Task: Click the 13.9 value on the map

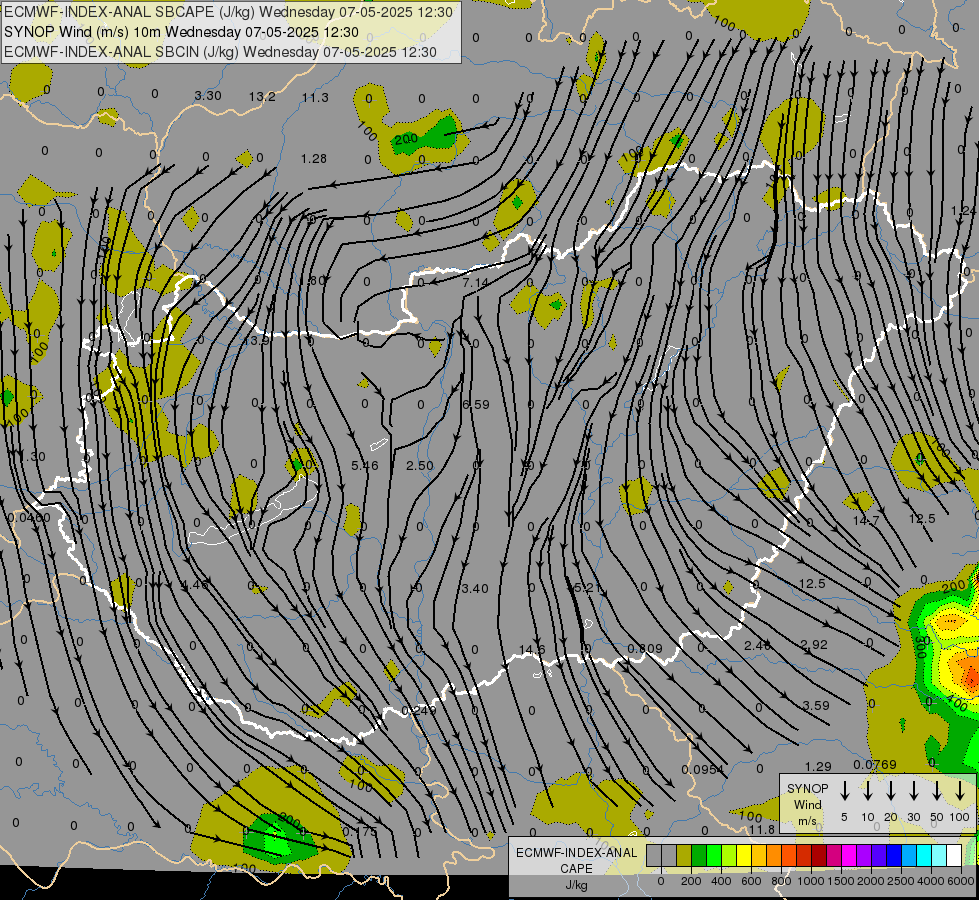Action: pos(256,341)
